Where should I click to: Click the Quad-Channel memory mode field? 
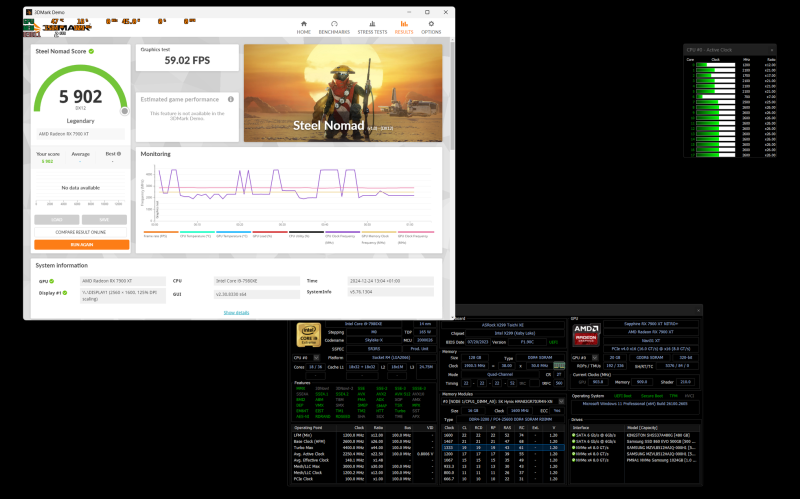click(x=499, y=375)
